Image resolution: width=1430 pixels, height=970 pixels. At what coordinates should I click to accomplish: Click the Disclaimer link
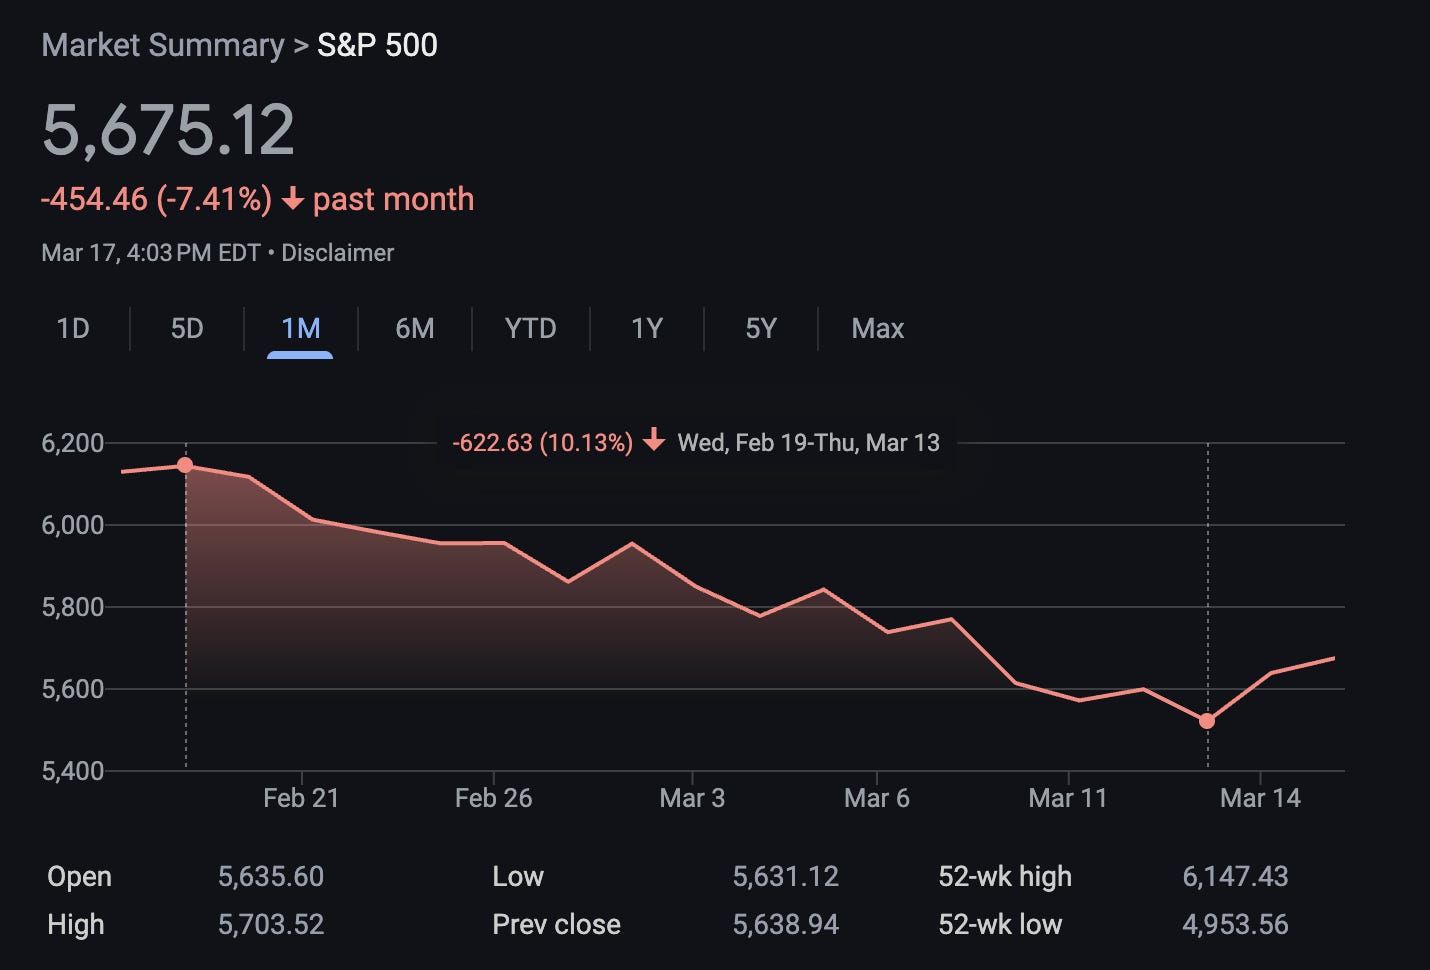tap(337, 253)
